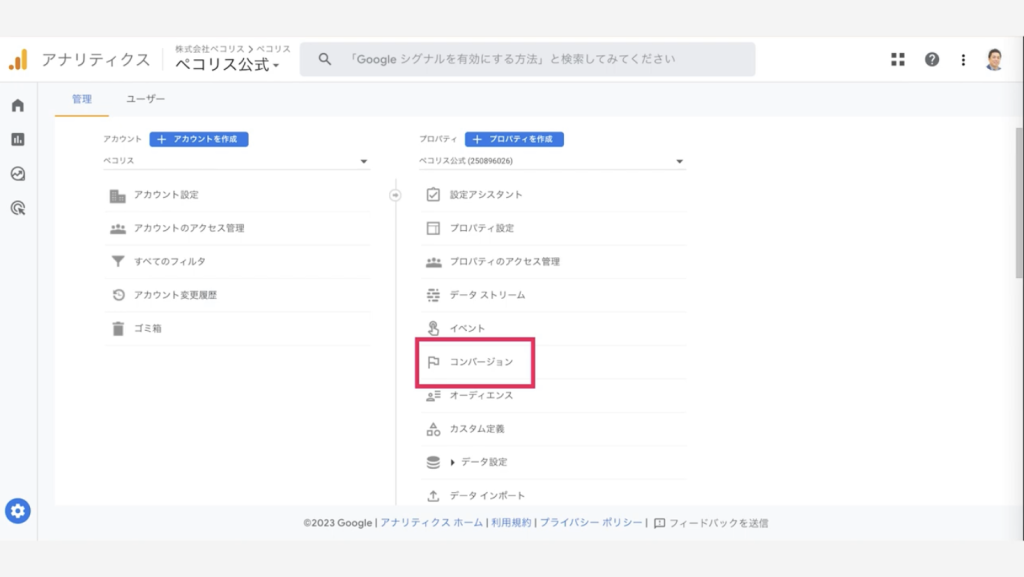Open the Reports bar chart icon

tap(18, 139)
